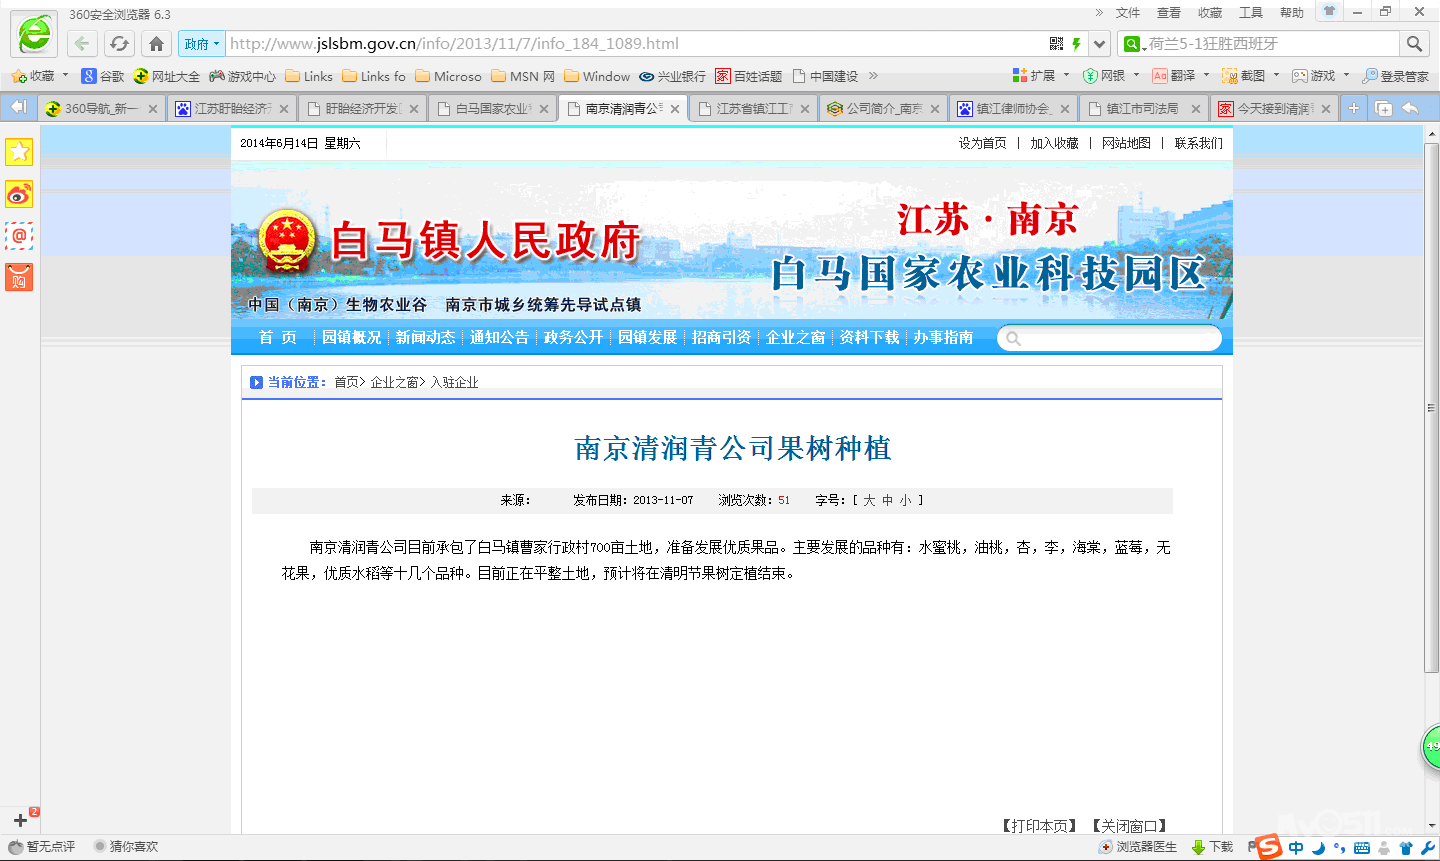Launch 浏览器医生 from the status bar
This screenshot has width=1440, height=861.
pos(1142,846)
